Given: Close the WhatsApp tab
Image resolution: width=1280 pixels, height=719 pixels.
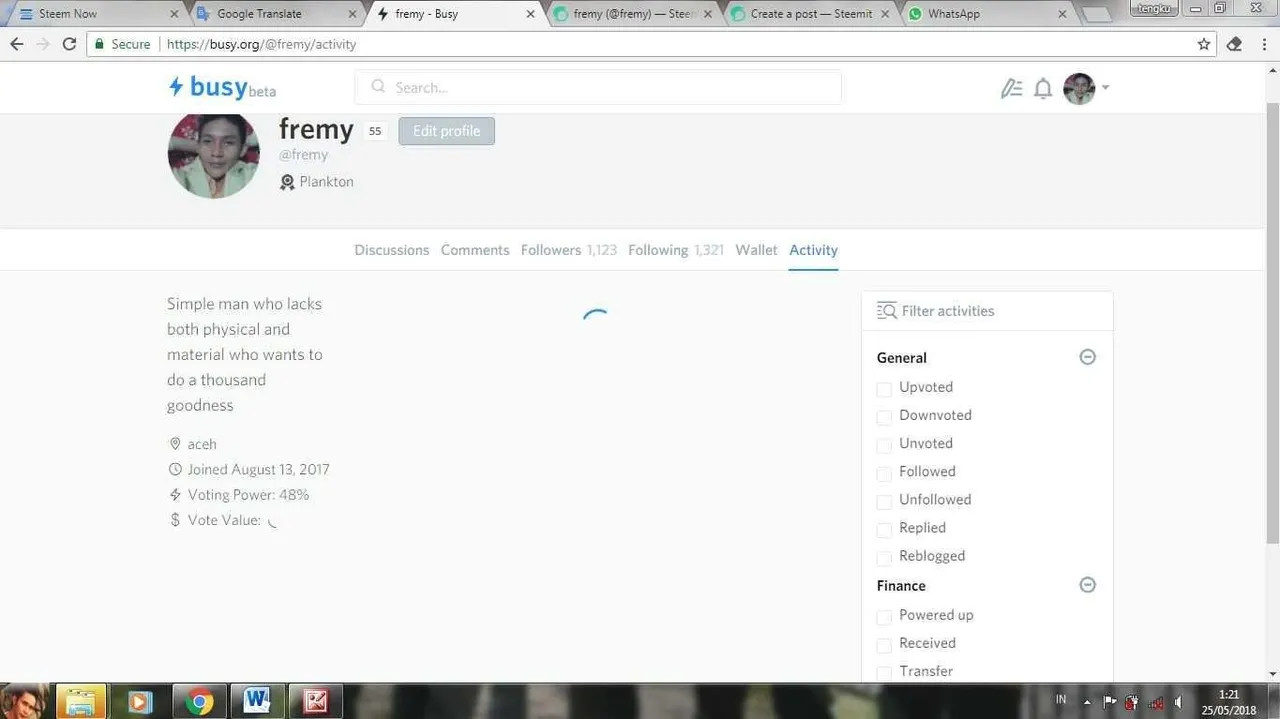Looking at the screenshot, I should tap(1062, 14).
